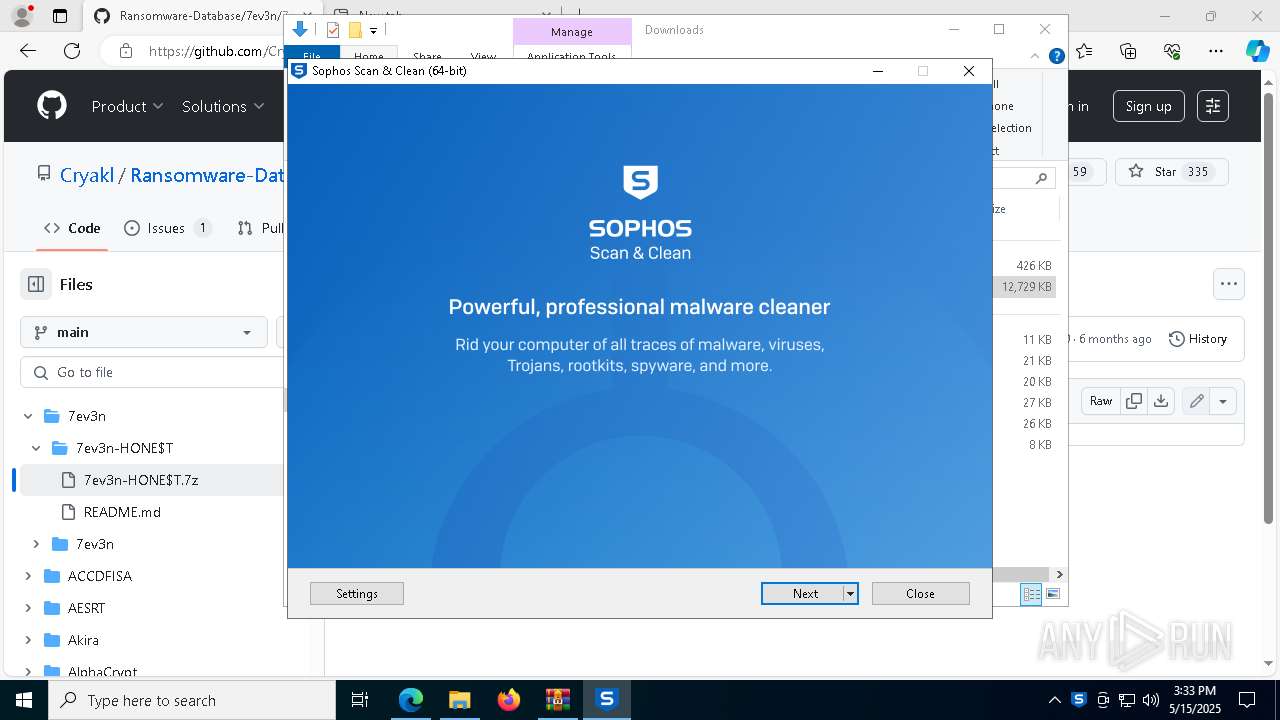Open Edge tab actions menu icon
The width and height of the screenshot is (1280, 720).
point(60,16)
